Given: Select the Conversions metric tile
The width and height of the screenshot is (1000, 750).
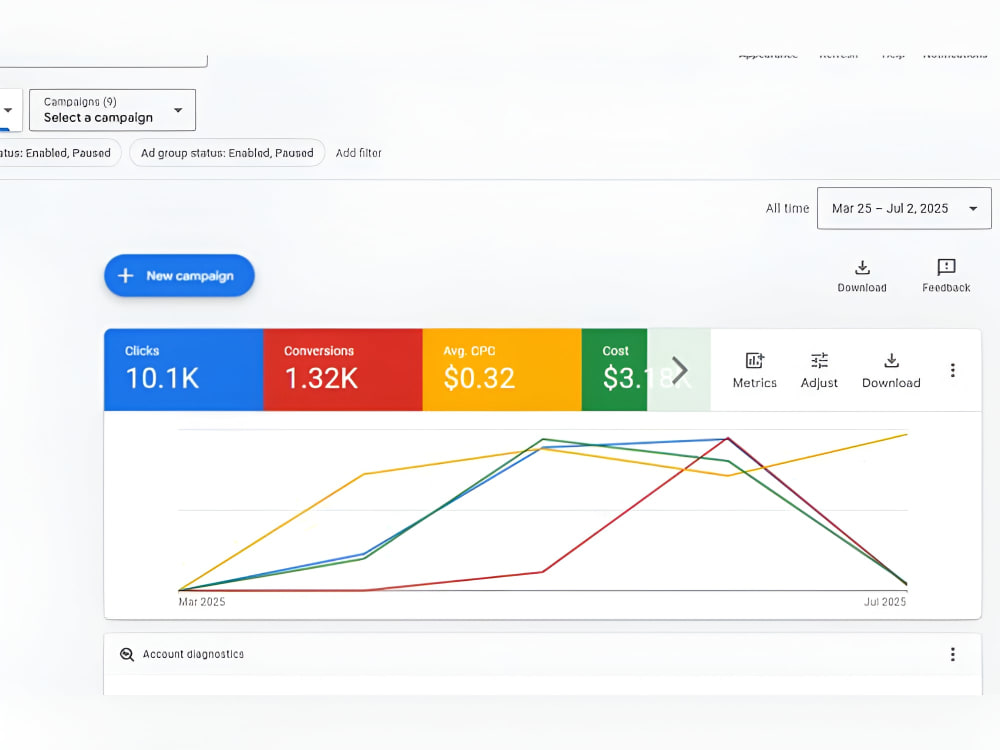Looking at the screenshot, I should click(342, 370).
